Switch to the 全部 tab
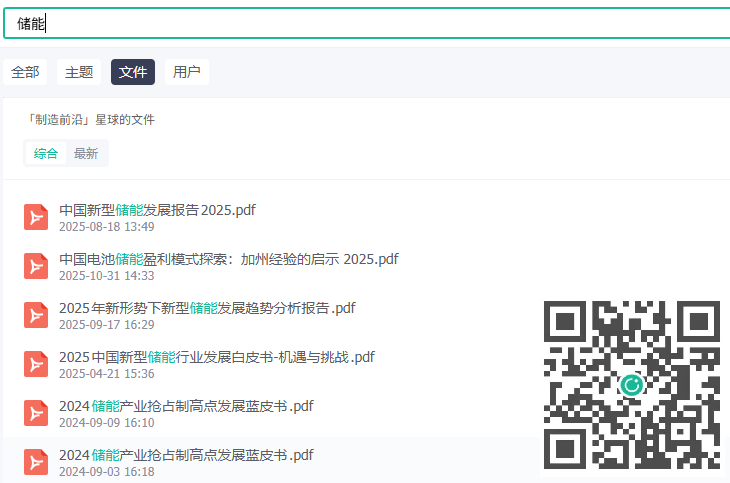The image size is (730, 483). coord(25,72)
